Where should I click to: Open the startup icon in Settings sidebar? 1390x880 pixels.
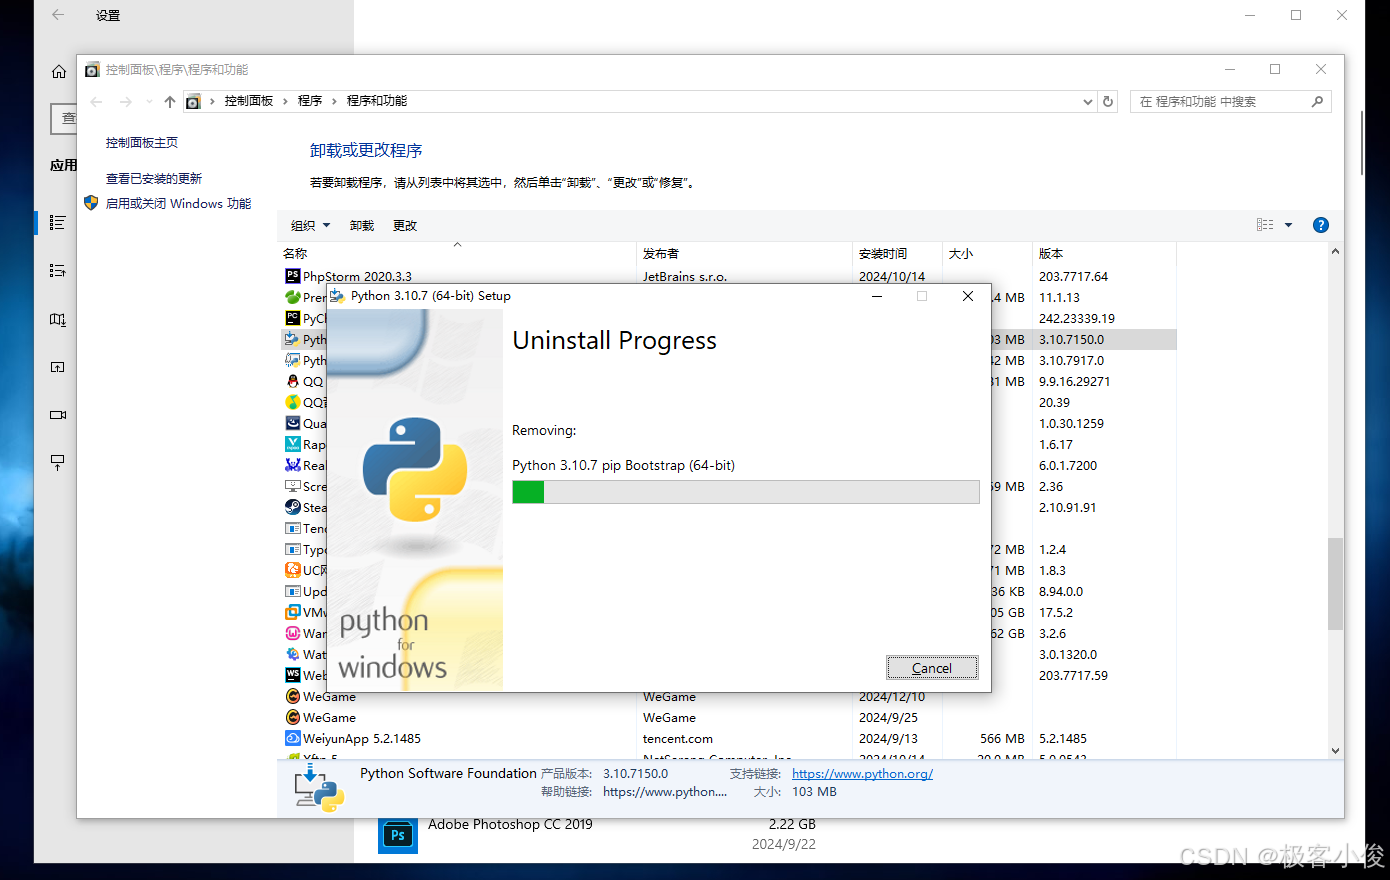58,462
